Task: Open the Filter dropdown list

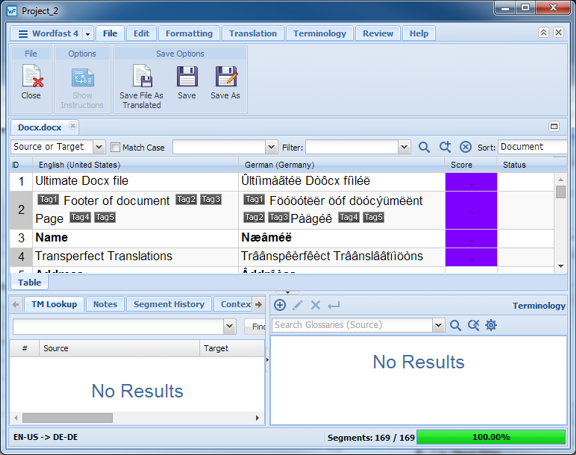Action: 404,147
